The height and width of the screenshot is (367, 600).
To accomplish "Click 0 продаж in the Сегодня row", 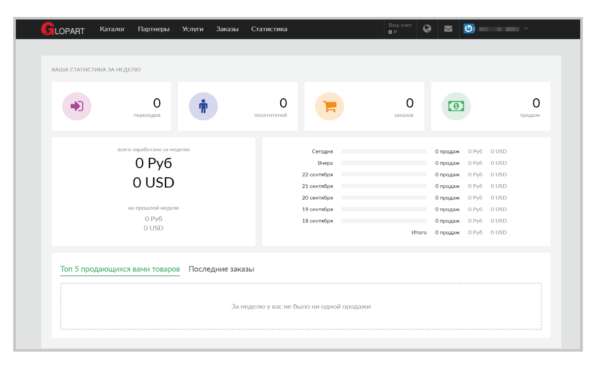I will tap(447, 152).
